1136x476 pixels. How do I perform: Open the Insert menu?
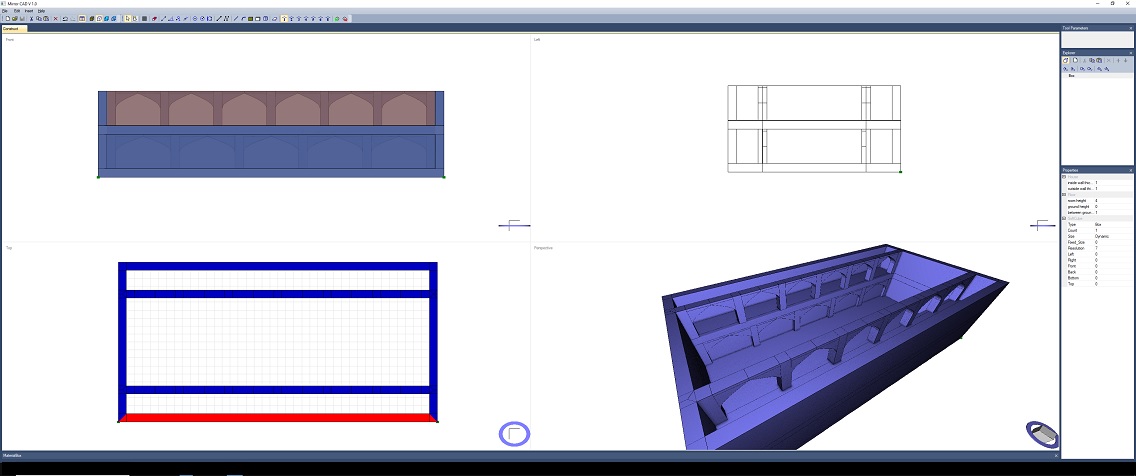click(29, 11)
